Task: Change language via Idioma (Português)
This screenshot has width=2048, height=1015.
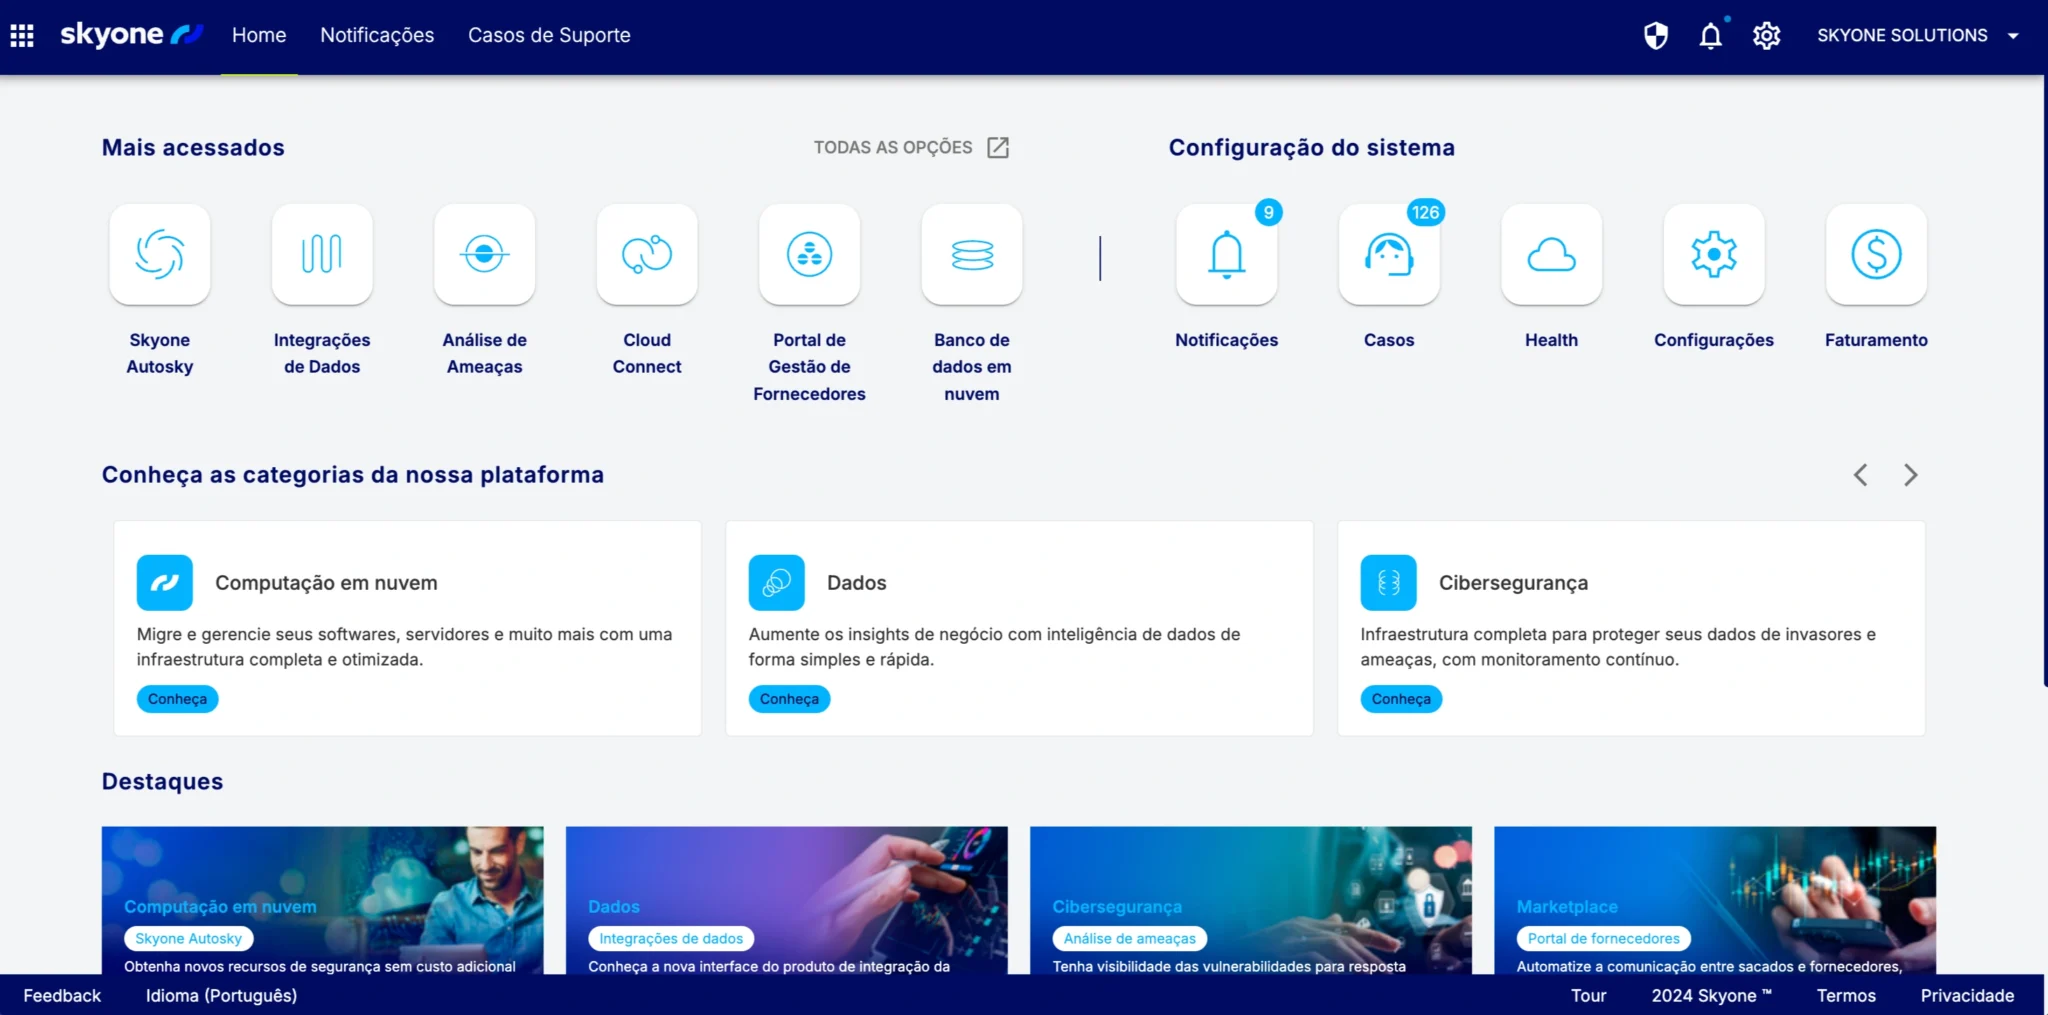Action: (x=221, y=996)
